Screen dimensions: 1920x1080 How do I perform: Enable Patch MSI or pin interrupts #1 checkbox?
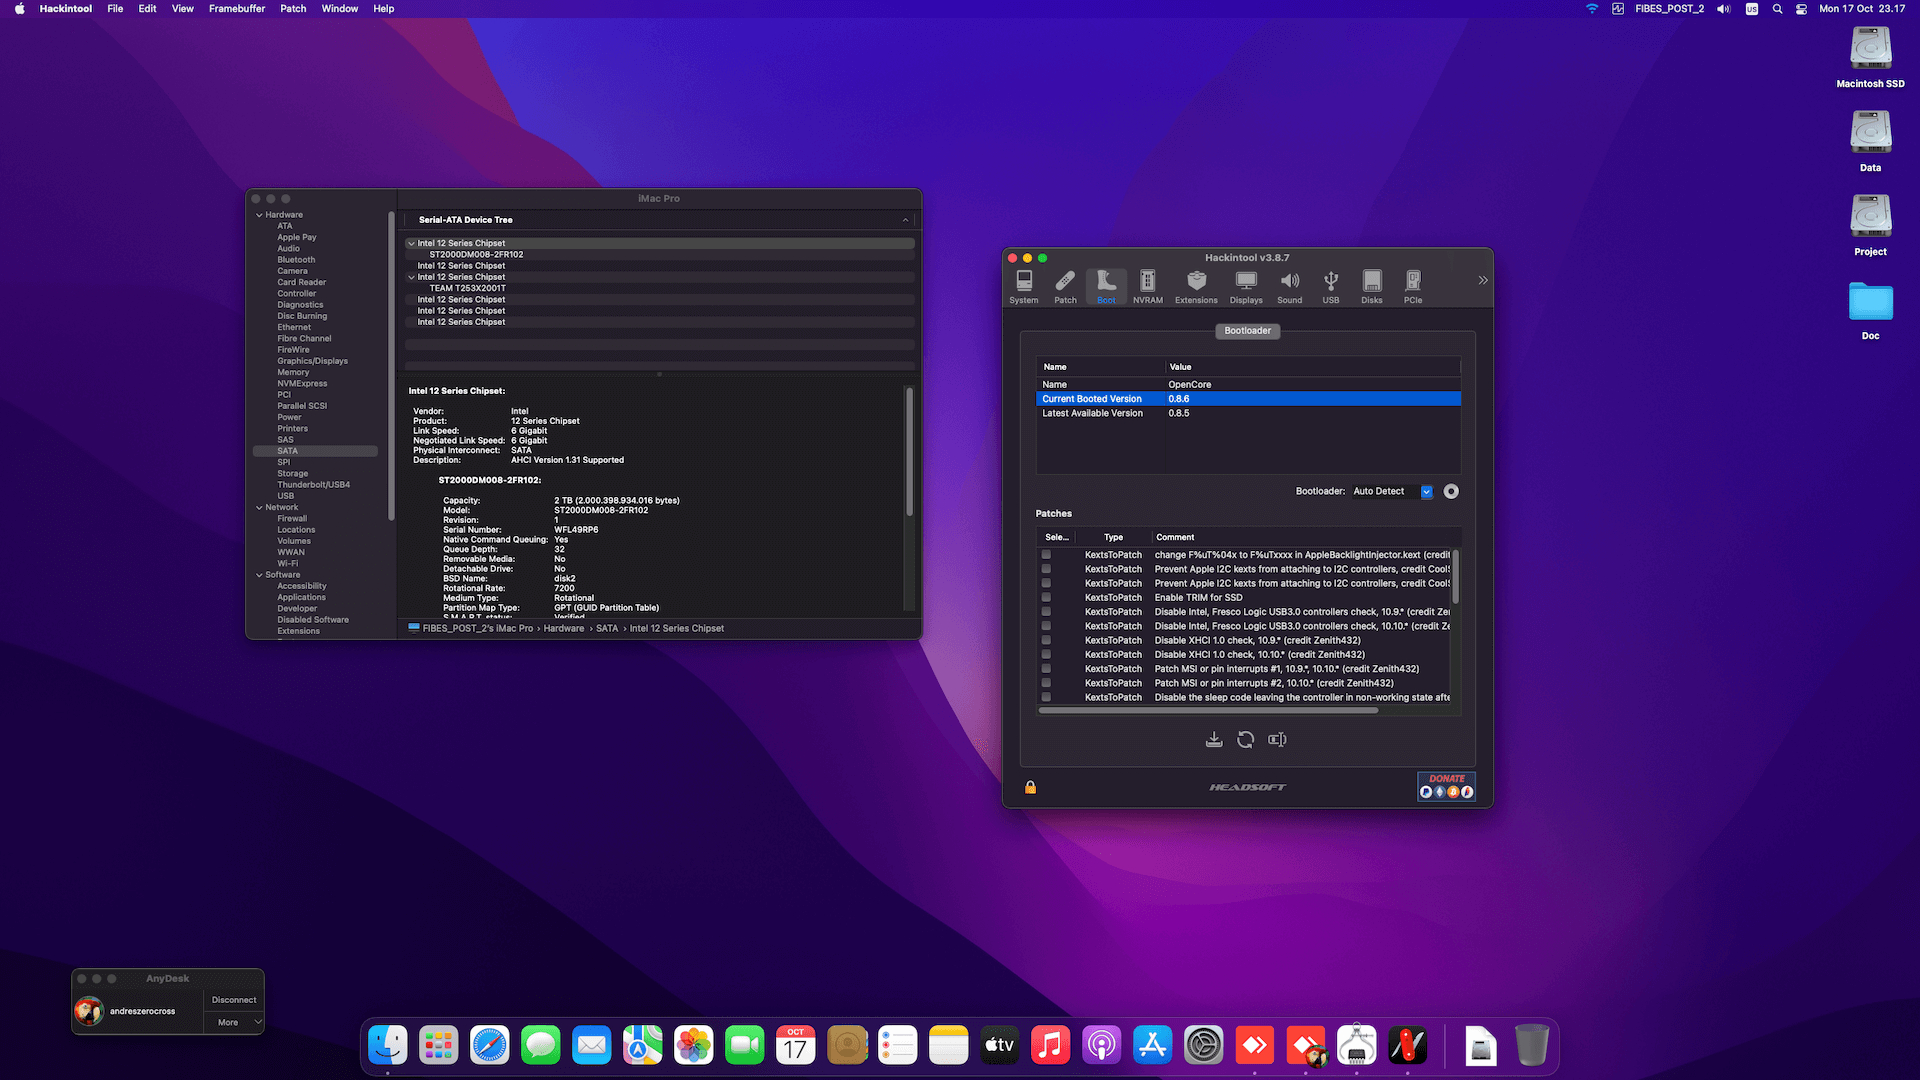point(1046,669)
